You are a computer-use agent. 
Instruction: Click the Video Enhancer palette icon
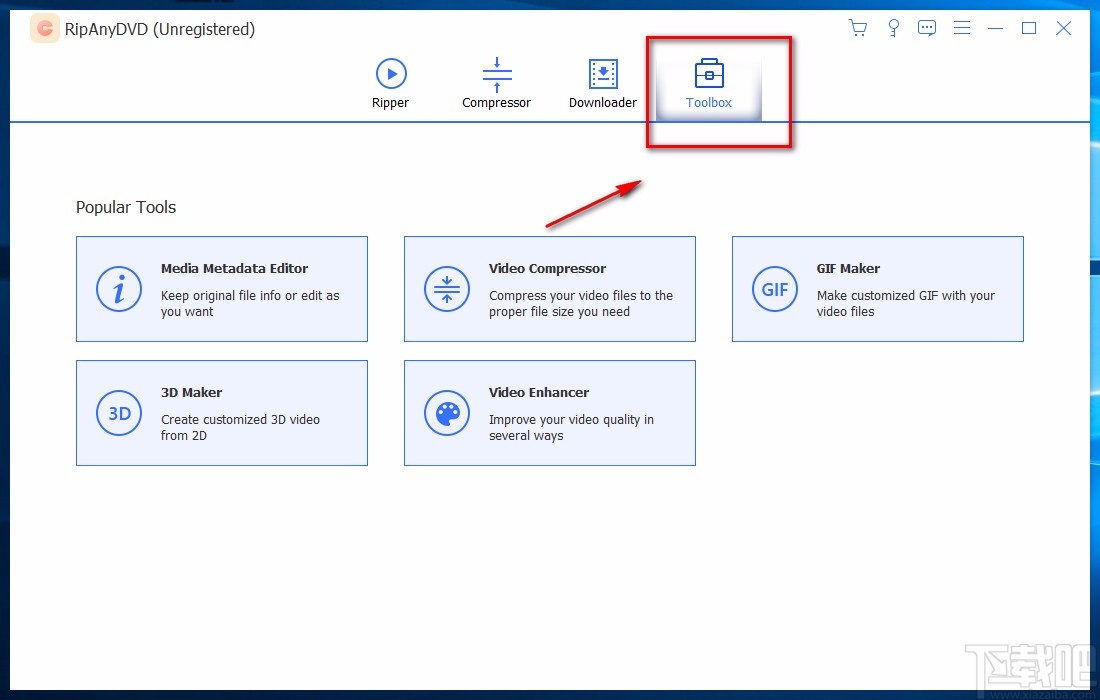[447, 413]
